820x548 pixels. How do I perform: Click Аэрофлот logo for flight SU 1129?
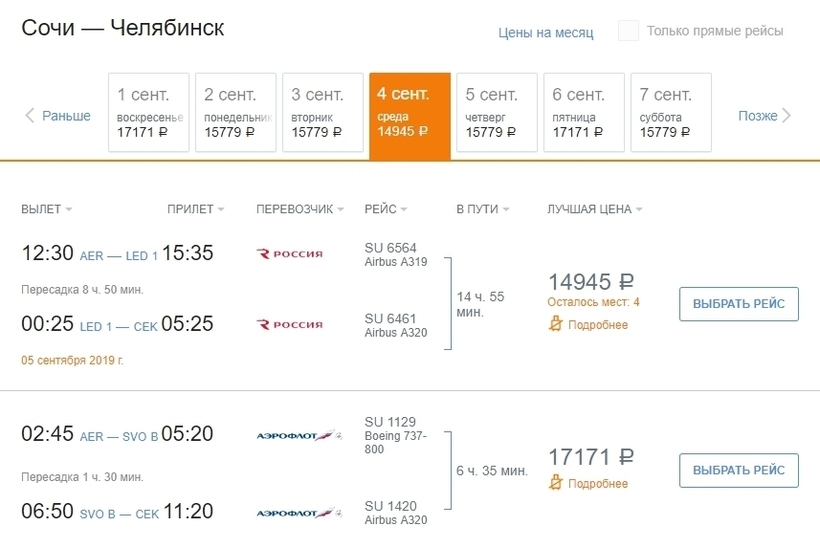(299, 436)
